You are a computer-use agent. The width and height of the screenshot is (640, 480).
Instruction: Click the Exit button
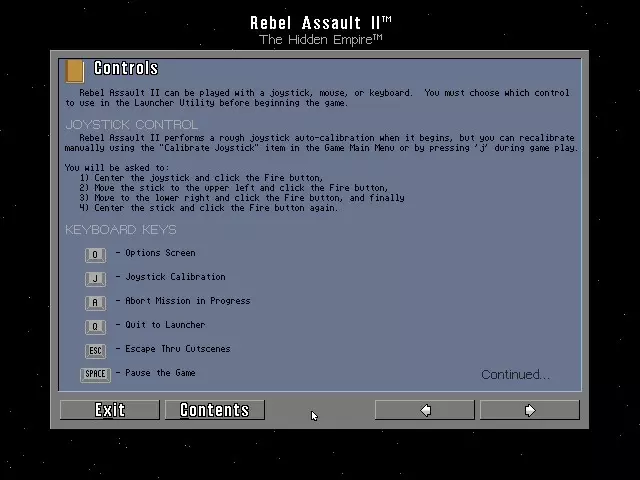tap(110, 410)
